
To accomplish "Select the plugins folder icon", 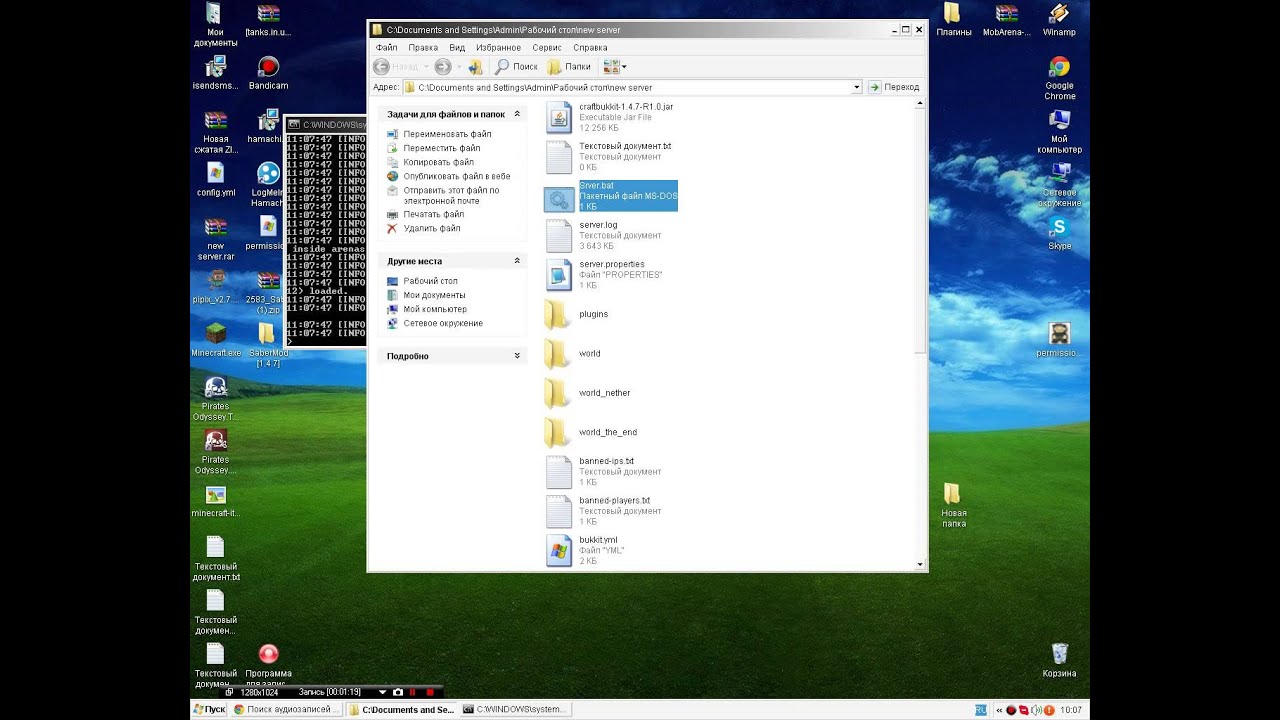I will (557, 314).
